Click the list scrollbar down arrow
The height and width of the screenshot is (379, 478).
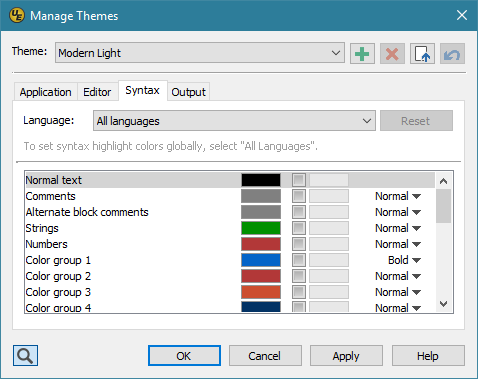(443, 304)
